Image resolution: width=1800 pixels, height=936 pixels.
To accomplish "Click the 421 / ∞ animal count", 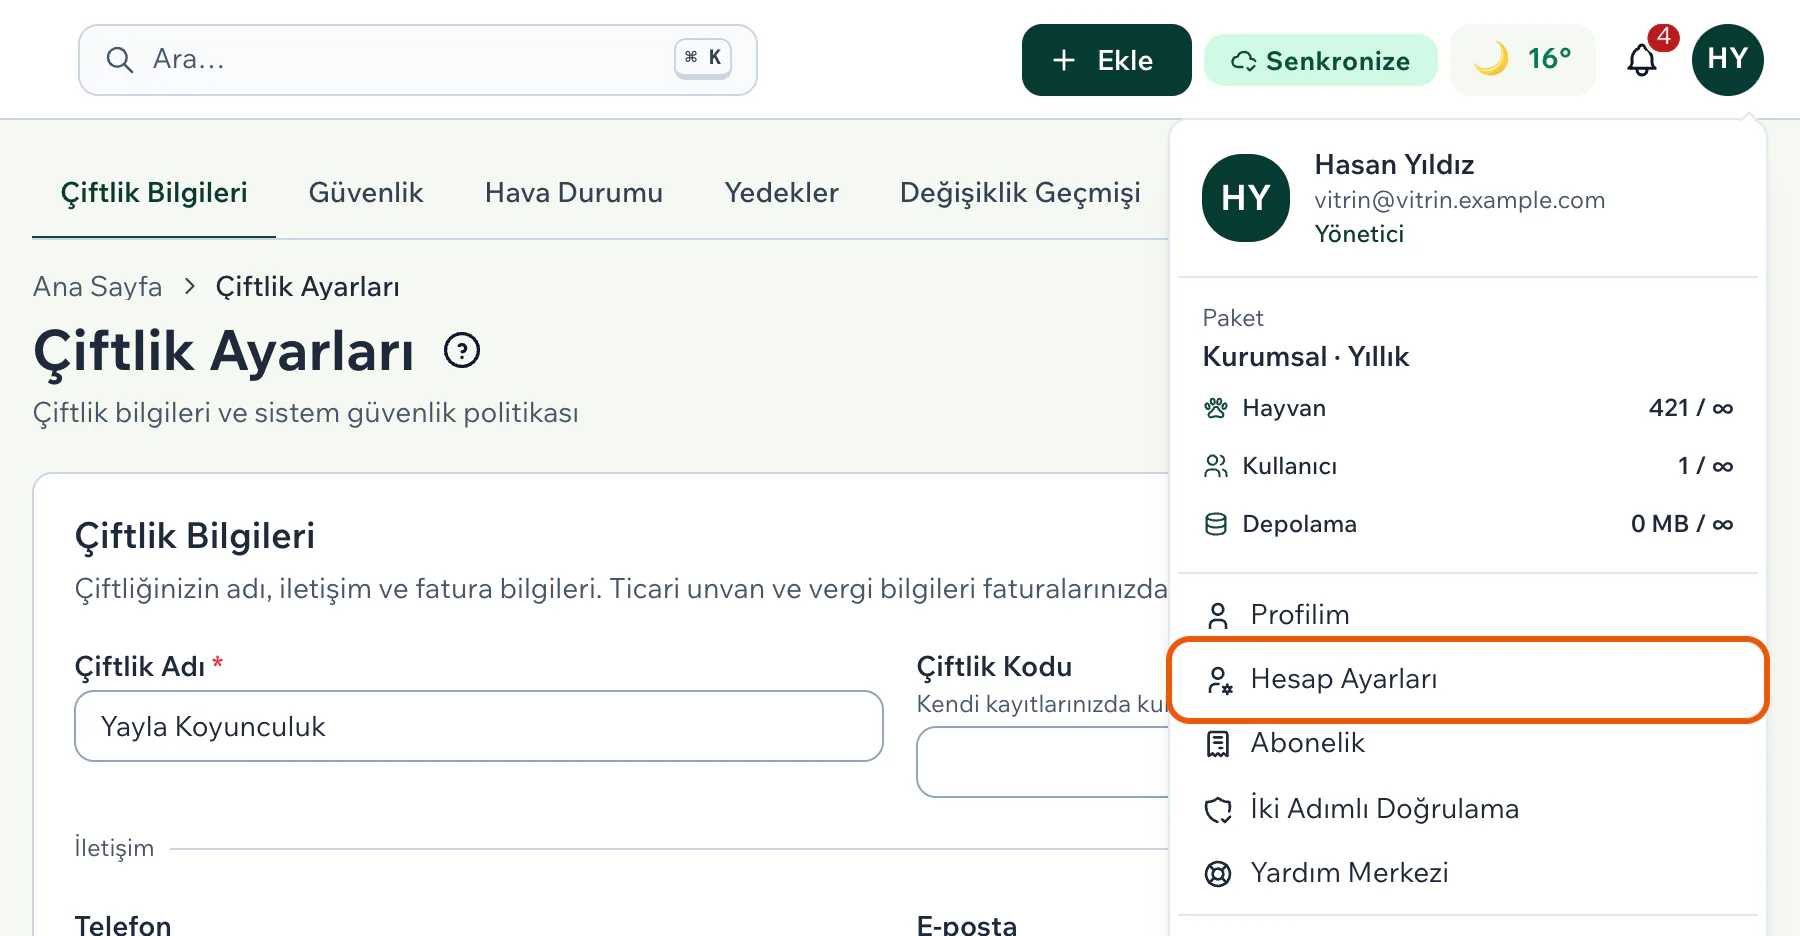I will click(x=1691, y=408).
